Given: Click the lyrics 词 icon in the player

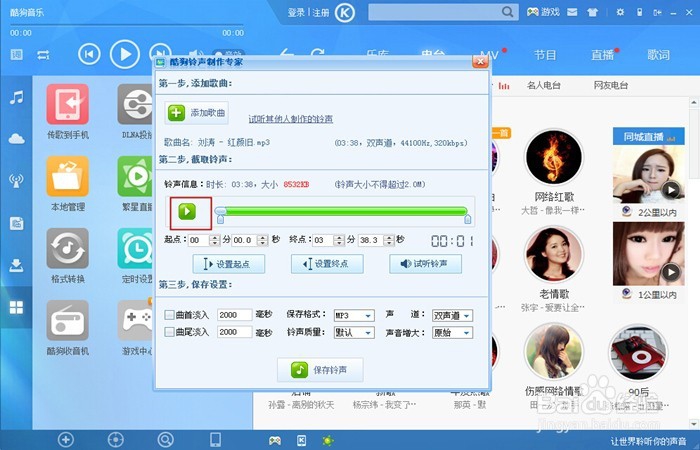Looking at the screenshot, I should pos(17,55).
